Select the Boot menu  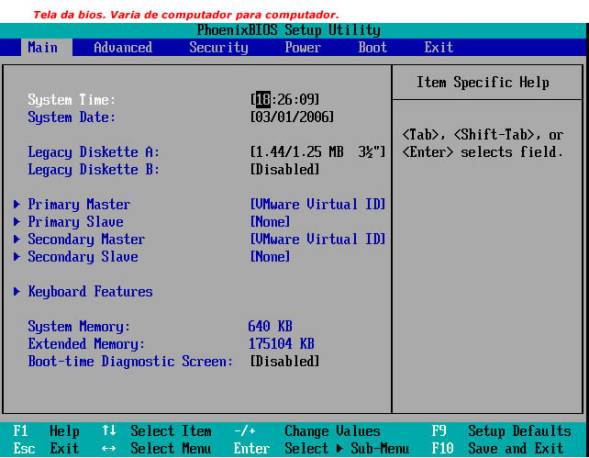point(372,48)
